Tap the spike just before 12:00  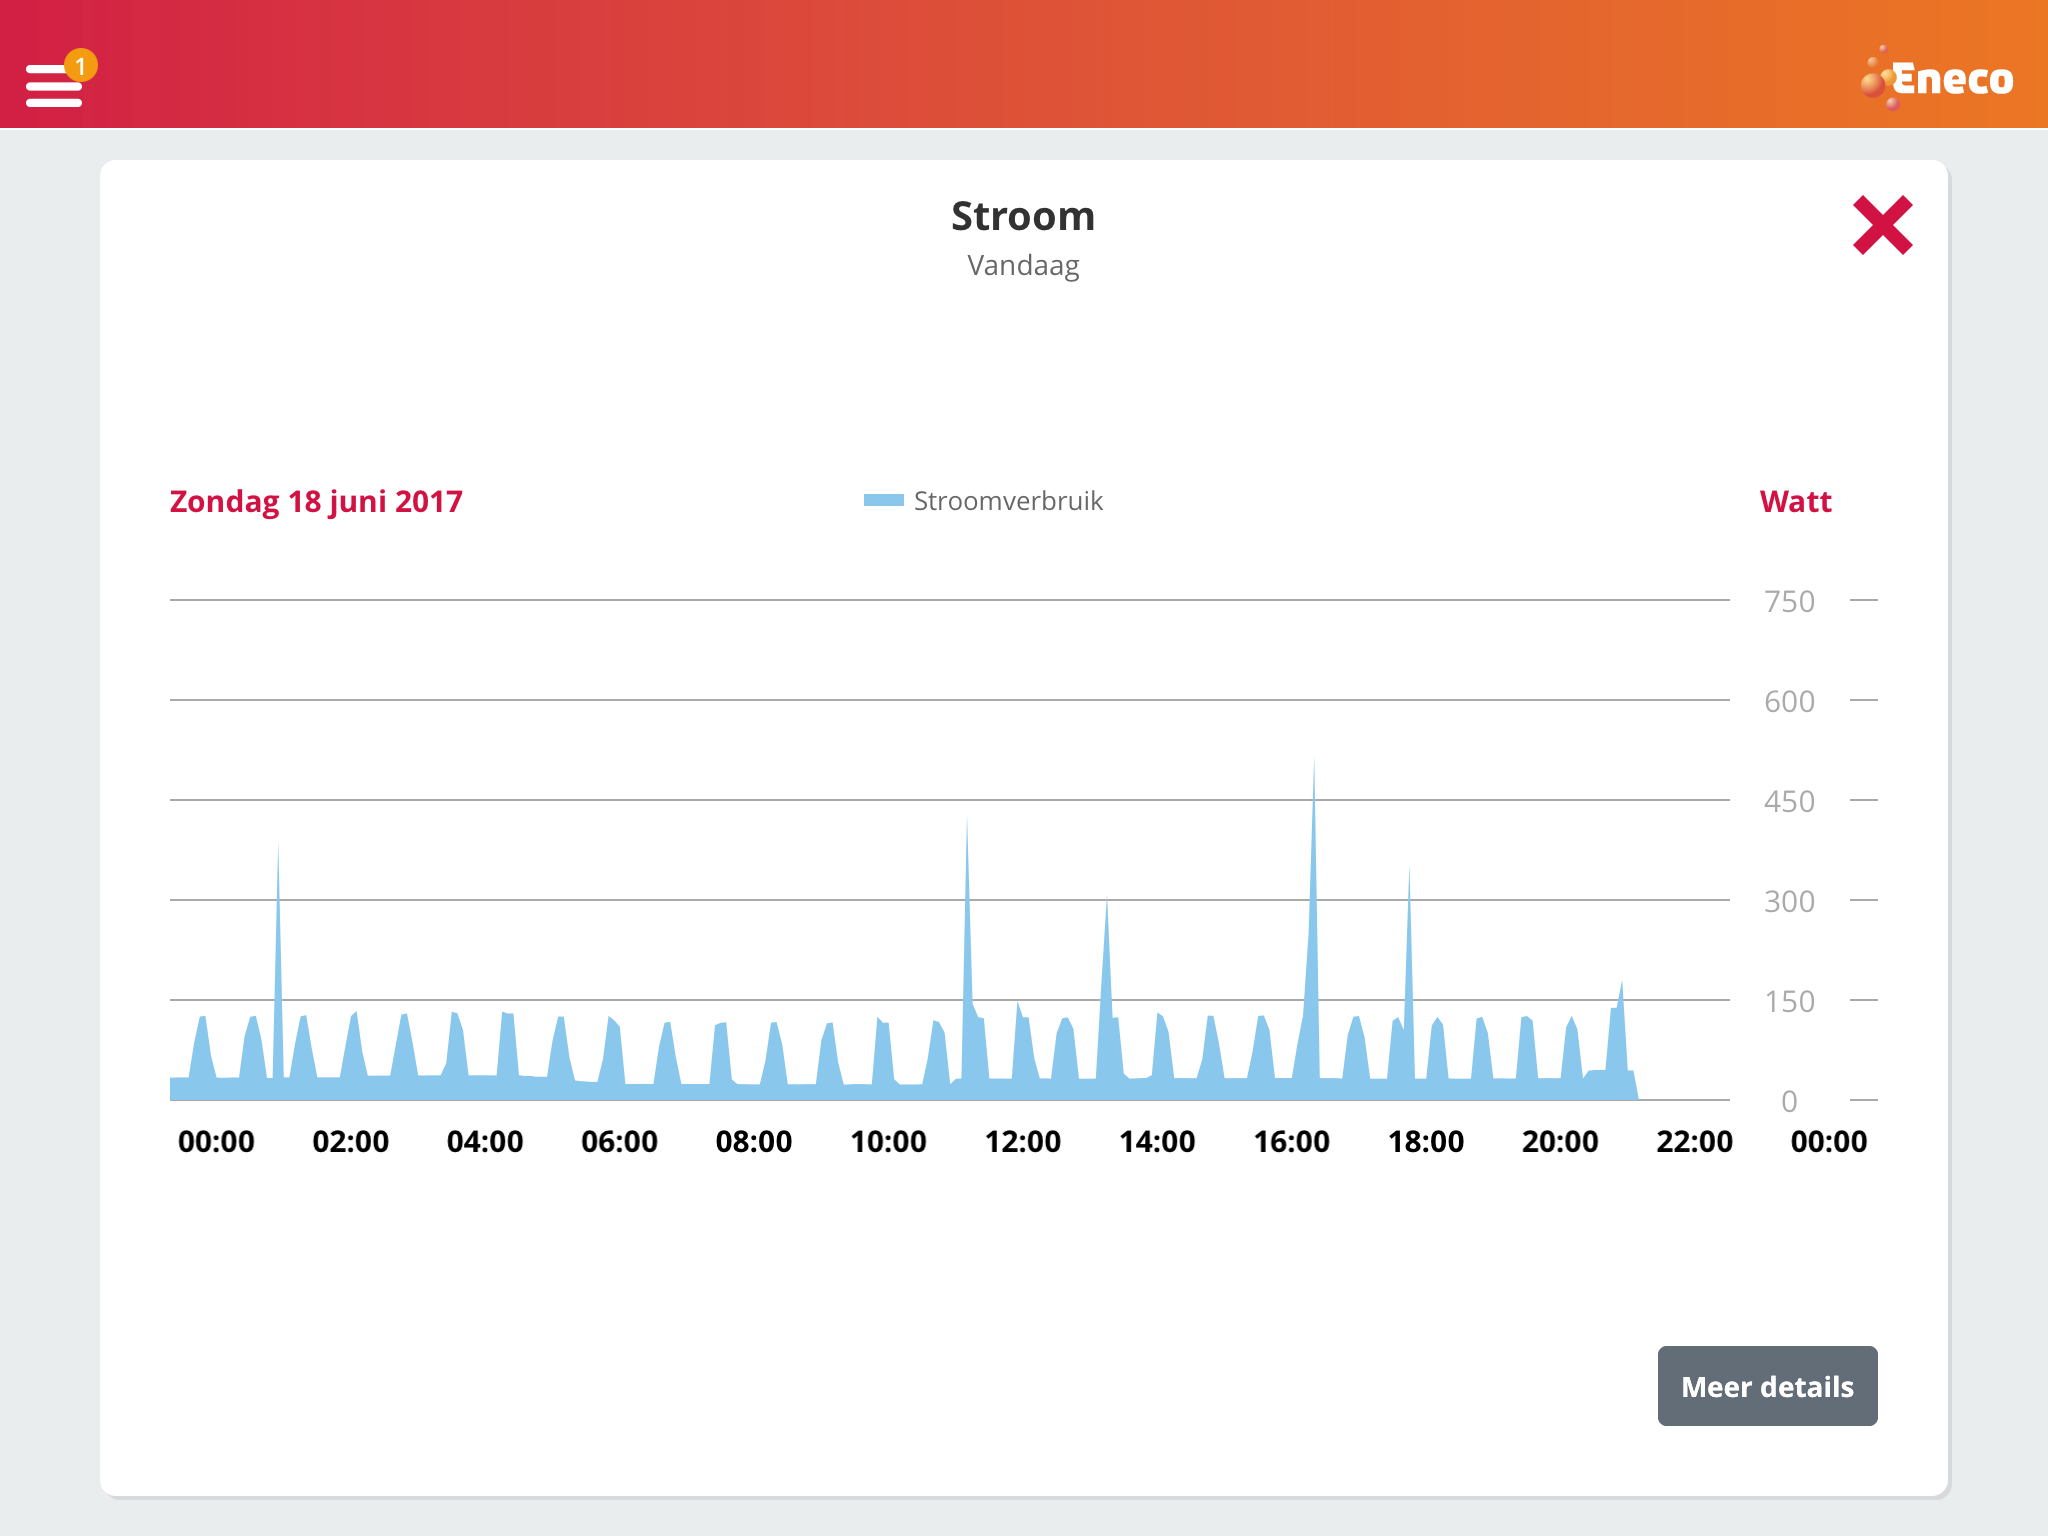[967, 930]
